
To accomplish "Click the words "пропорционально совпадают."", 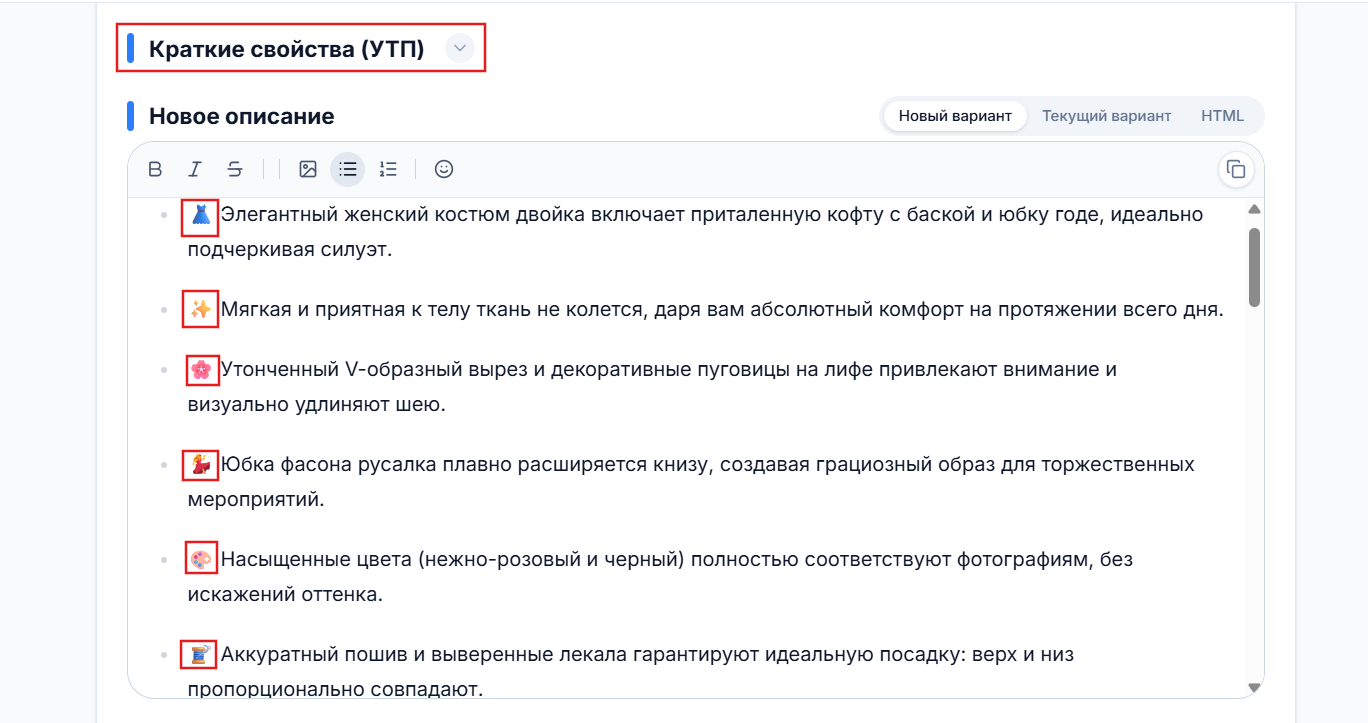I will pos(335,690).
